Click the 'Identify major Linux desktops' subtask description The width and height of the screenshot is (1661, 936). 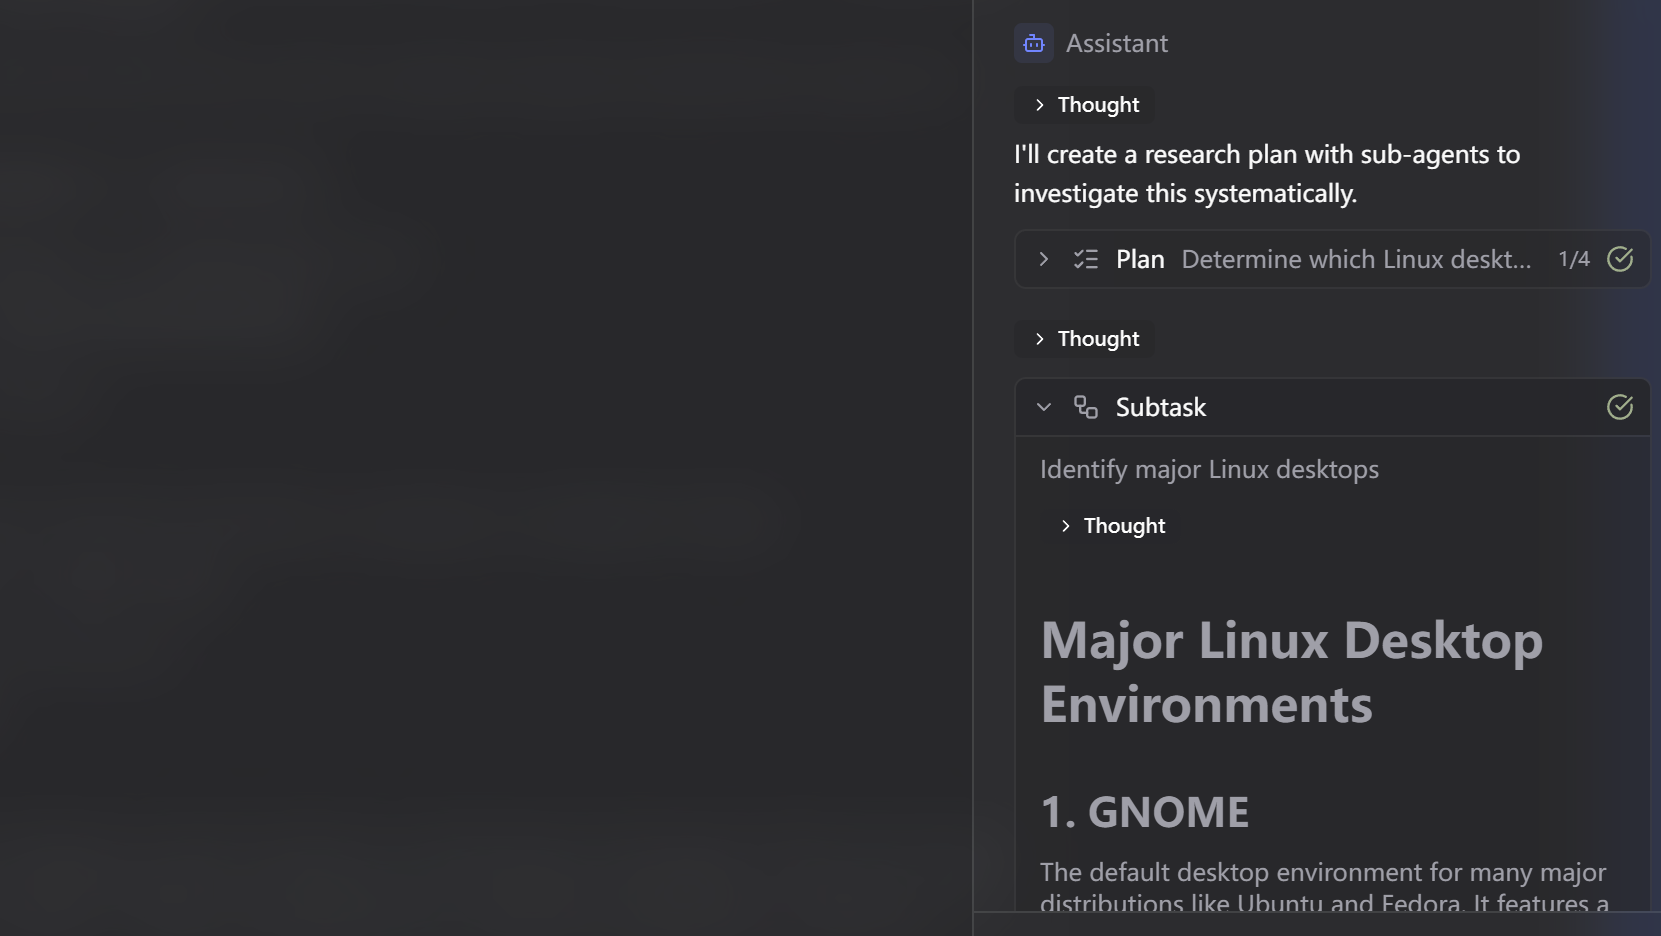[1209, 469]
